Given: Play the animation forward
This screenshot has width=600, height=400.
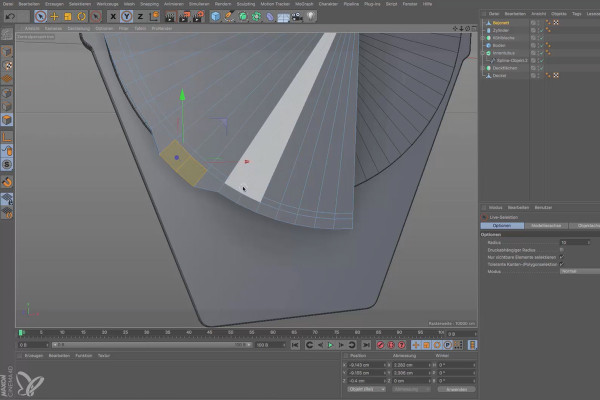Looking at the screenshot, I should [331, 345].
